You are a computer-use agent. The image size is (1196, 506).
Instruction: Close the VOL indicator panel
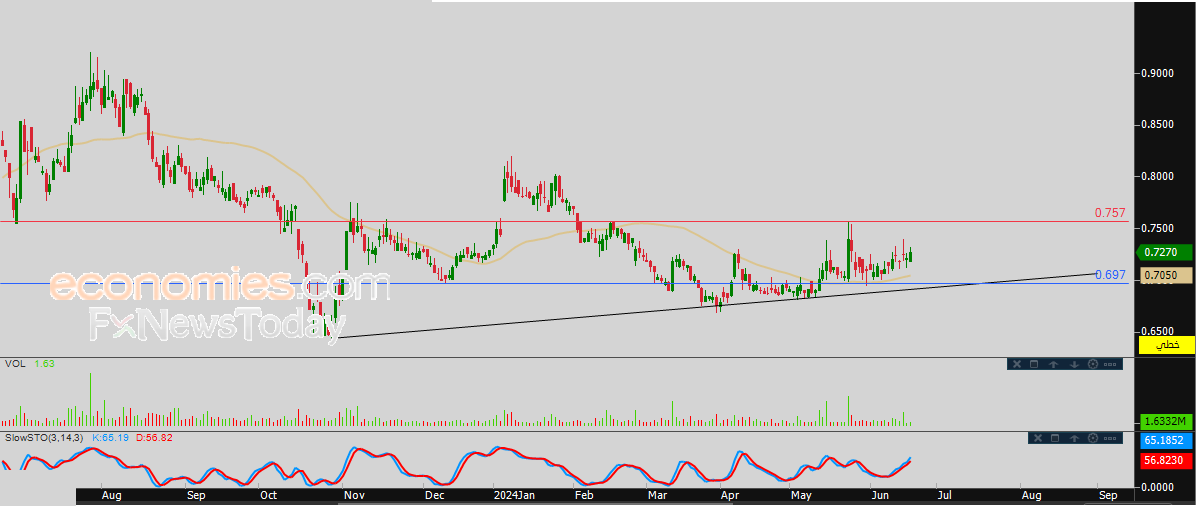pyautogui.click(x=1017, y=364)
